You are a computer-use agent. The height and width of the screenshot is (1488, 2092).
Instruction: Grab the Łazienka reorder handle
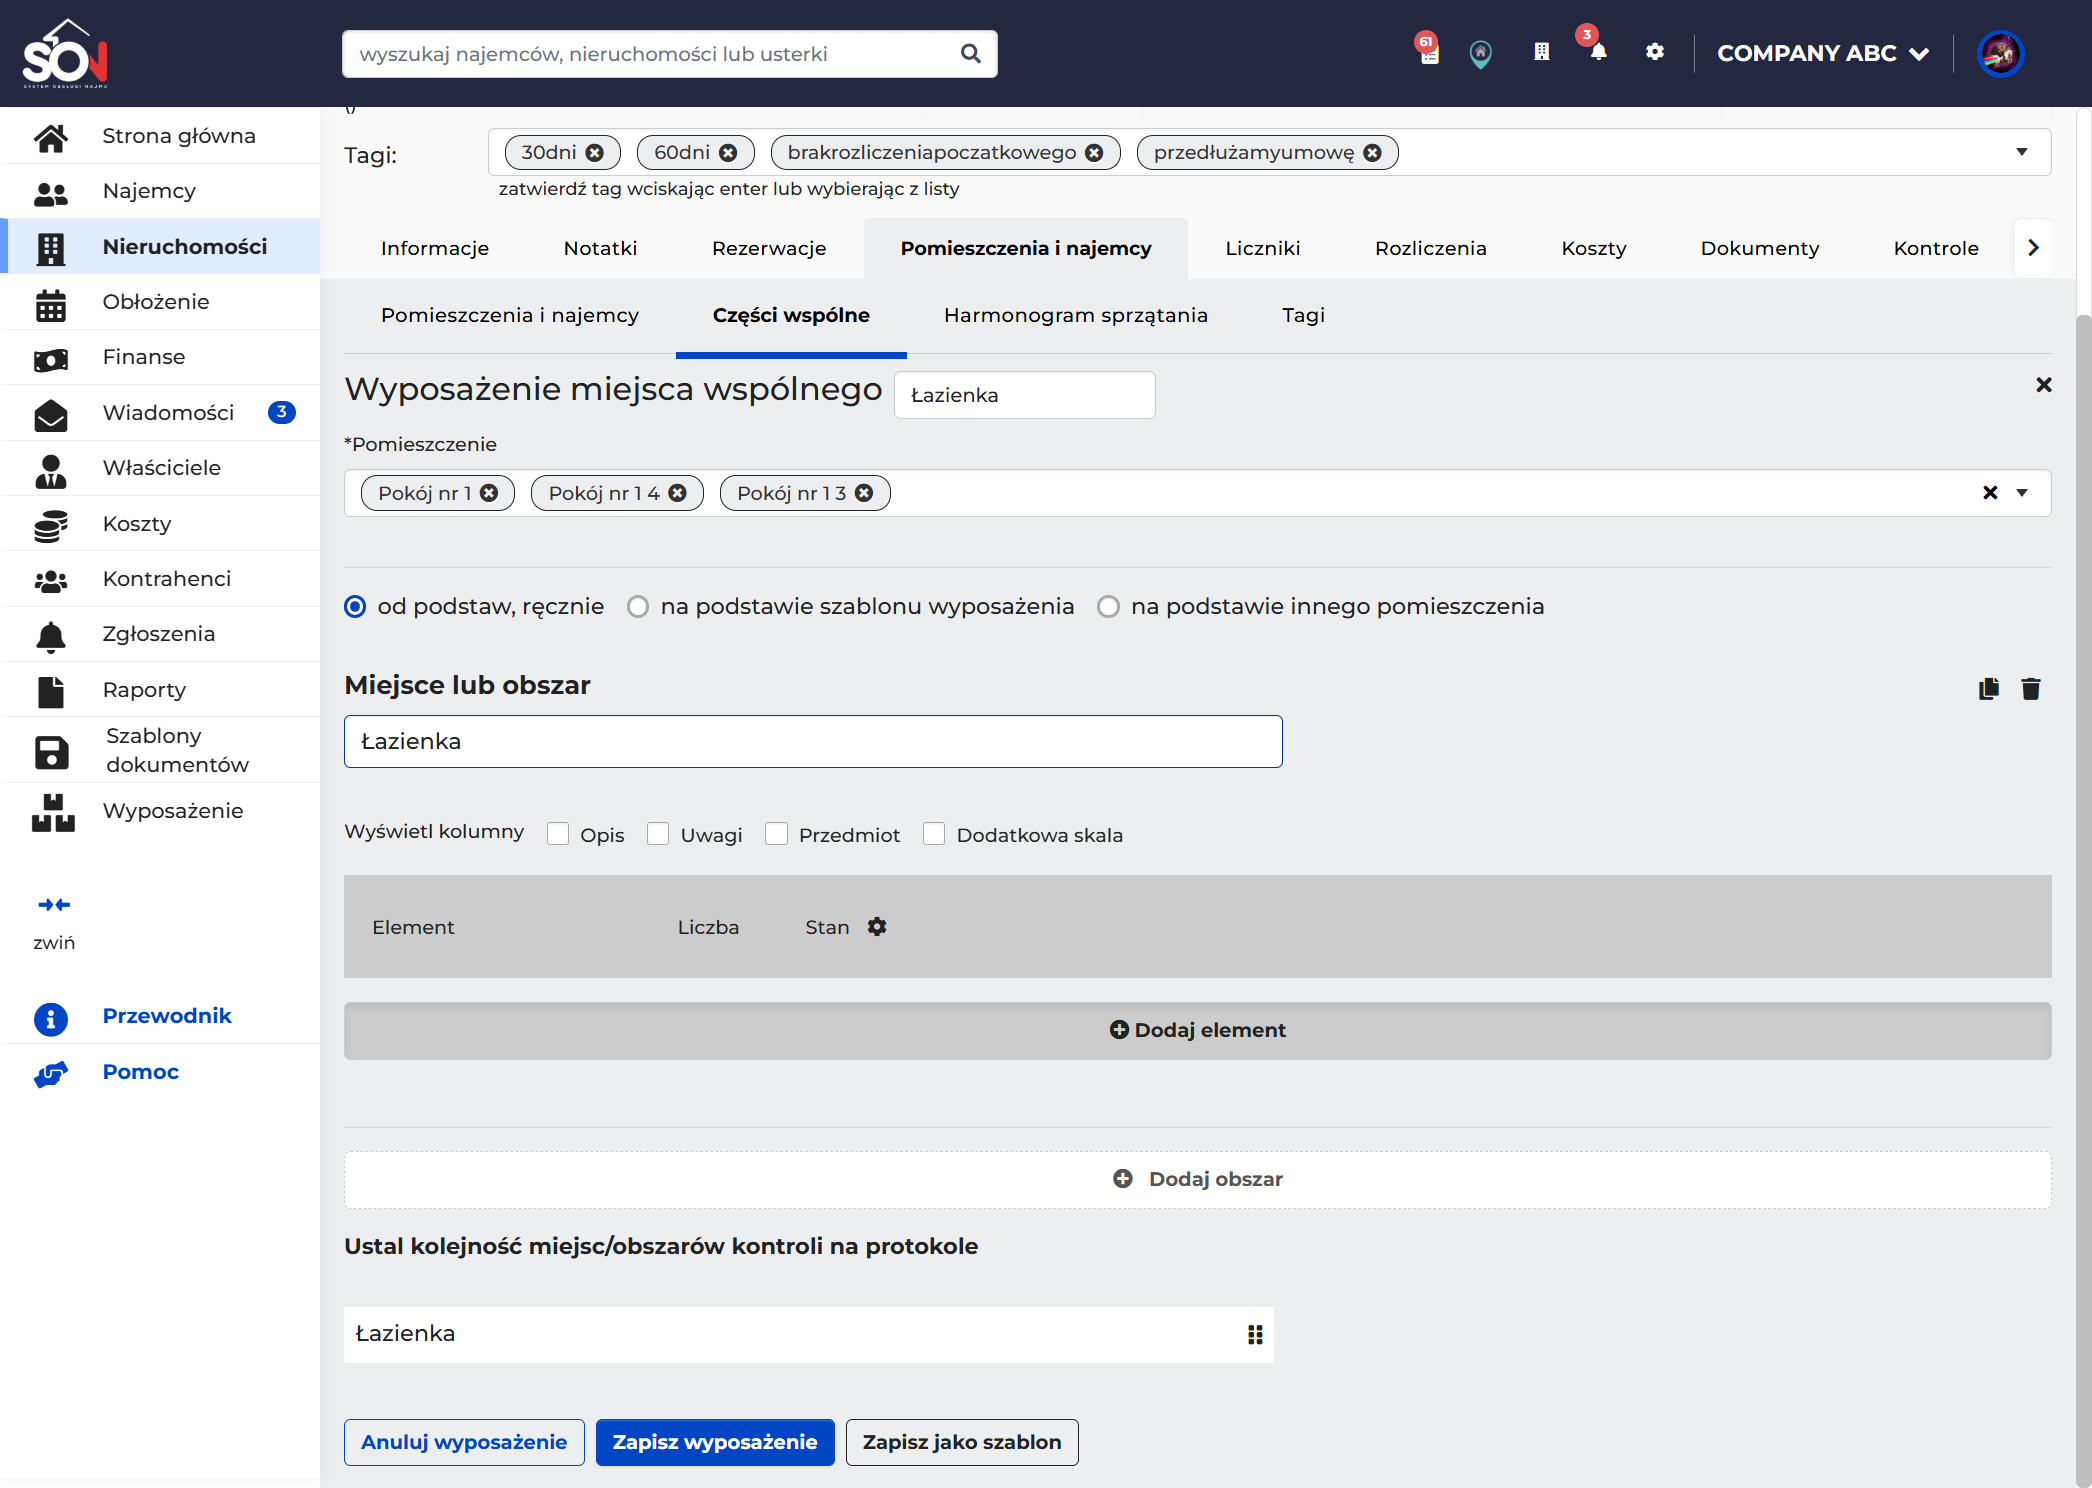pyautogui.click(x=1255, y=1335)
